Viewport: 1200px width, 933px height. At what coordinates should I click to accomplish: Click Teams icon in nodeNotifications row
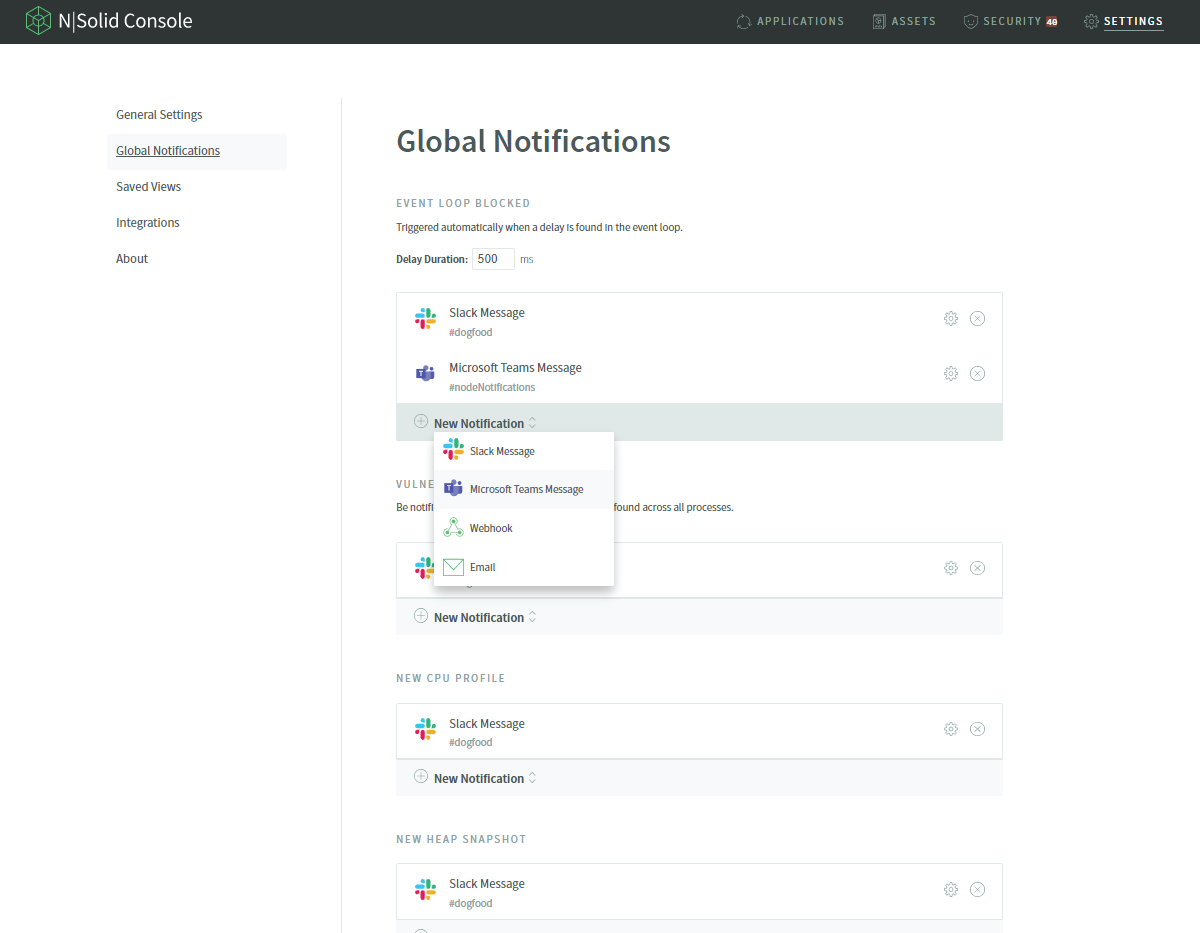tap(425, 374)
